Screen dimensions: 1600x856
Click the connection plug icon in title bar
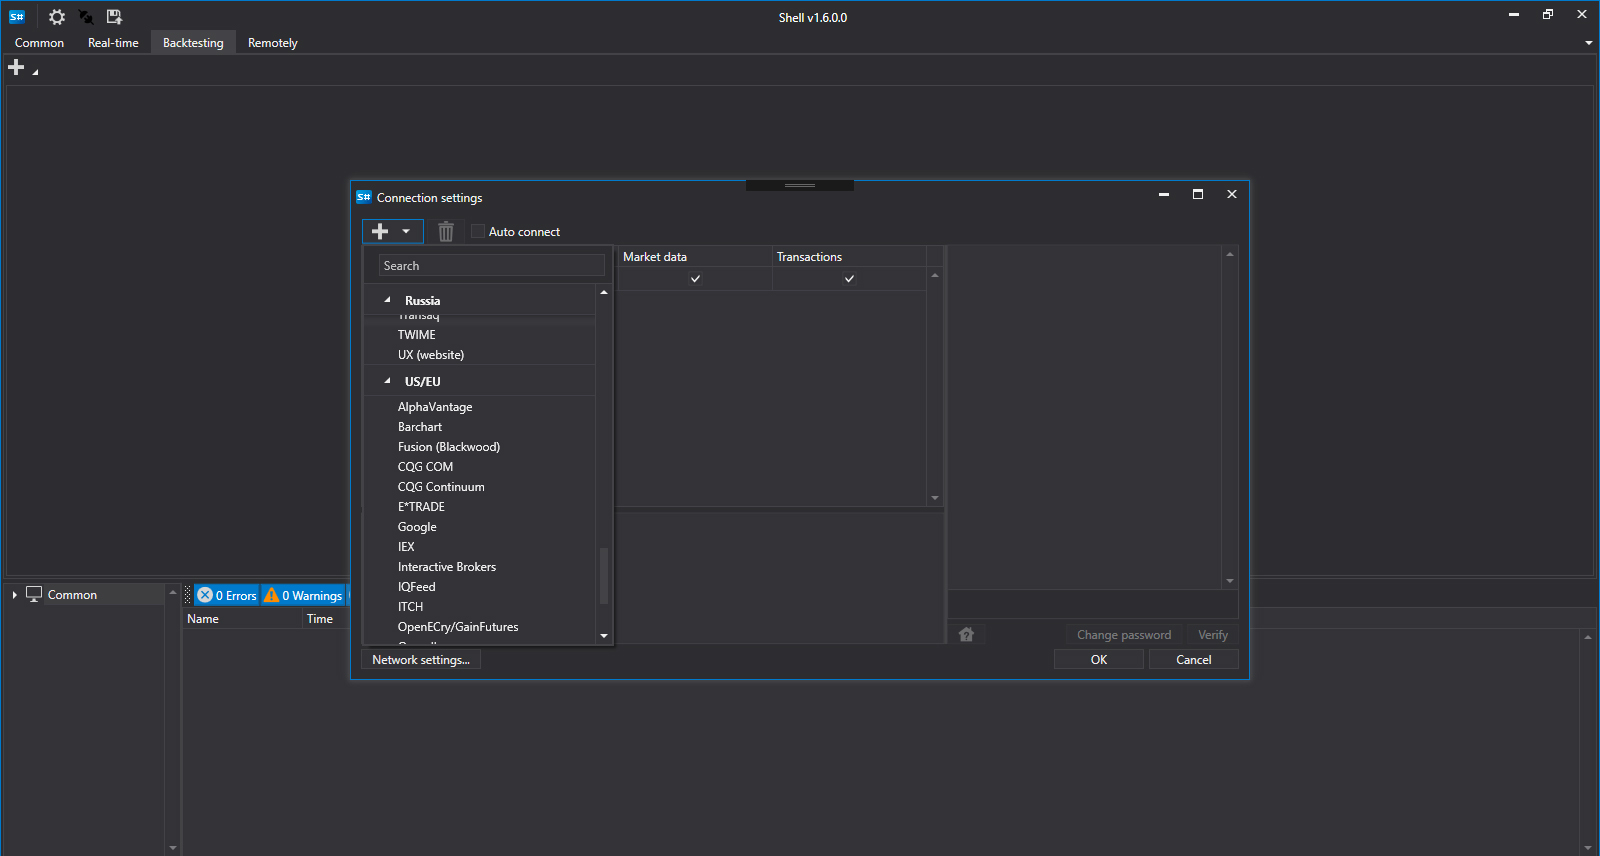pos(86,17)
